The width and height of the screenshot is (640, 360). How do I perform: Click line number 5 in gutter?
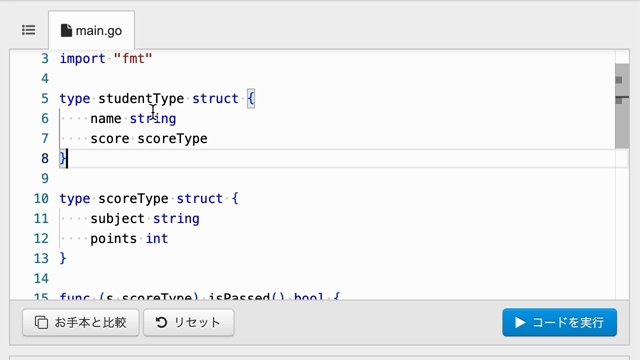click(44, 98)
